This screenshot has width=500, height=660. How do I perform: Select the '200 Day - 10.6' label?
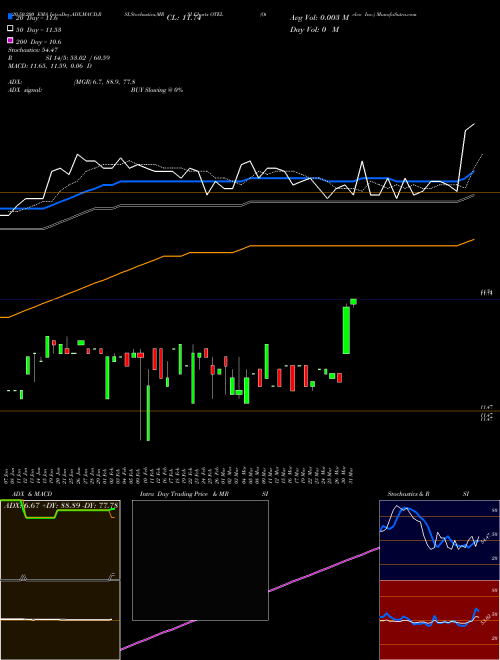38,42
